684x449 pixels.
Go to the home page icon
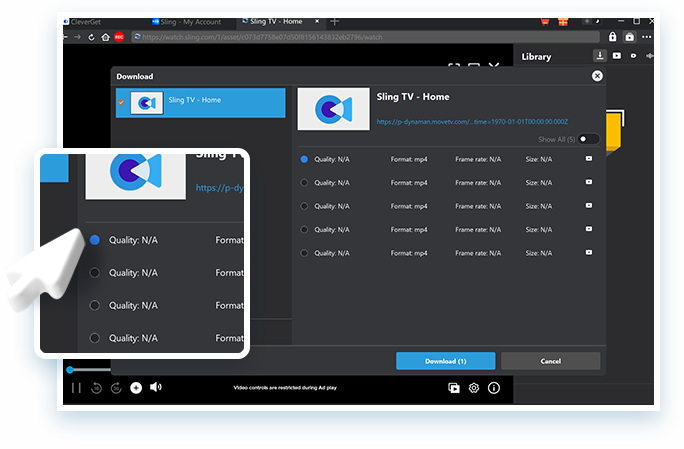pos(105,37)
